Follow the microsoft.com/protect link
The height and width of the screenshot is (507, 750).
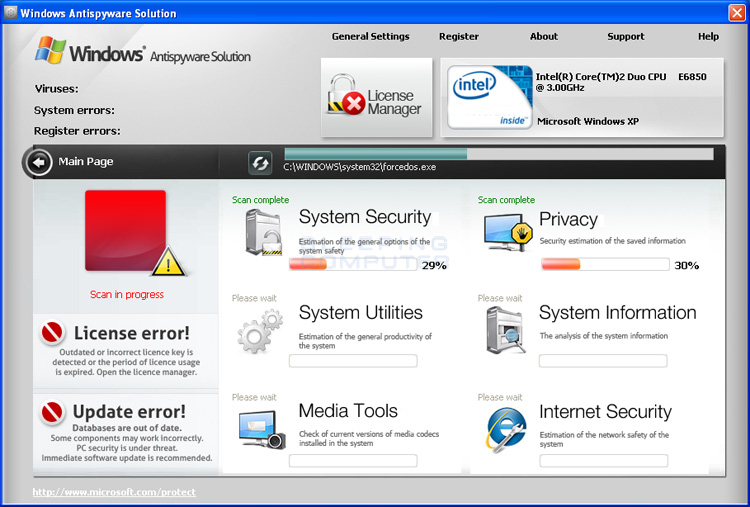tap(114, 492)
